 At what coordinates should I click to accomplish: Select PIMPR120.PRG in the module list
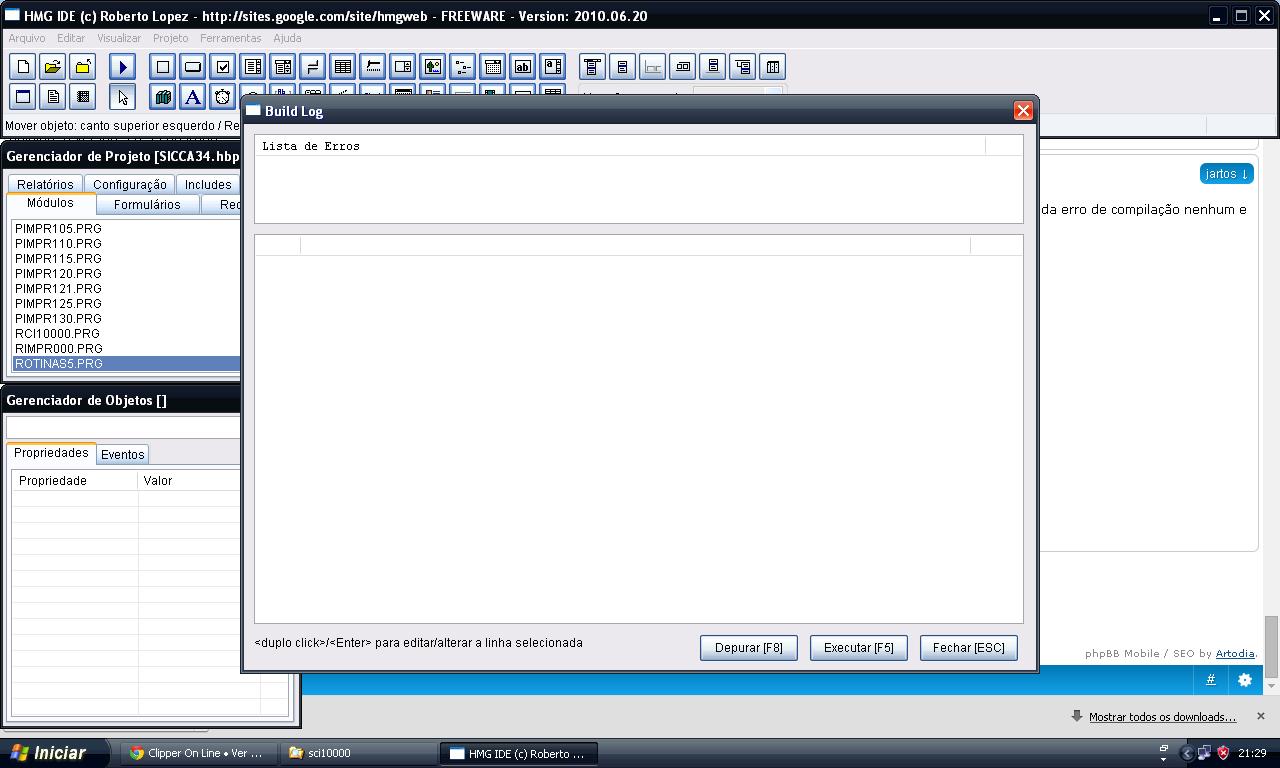tap(127, 273)
